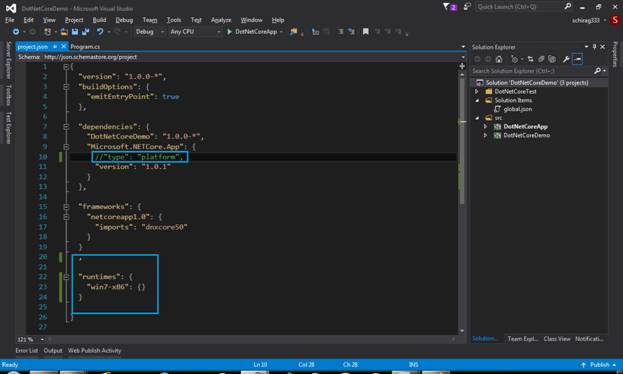
Task: Pin the Solution Explorer panel
Action: click(x=594, y=47)
